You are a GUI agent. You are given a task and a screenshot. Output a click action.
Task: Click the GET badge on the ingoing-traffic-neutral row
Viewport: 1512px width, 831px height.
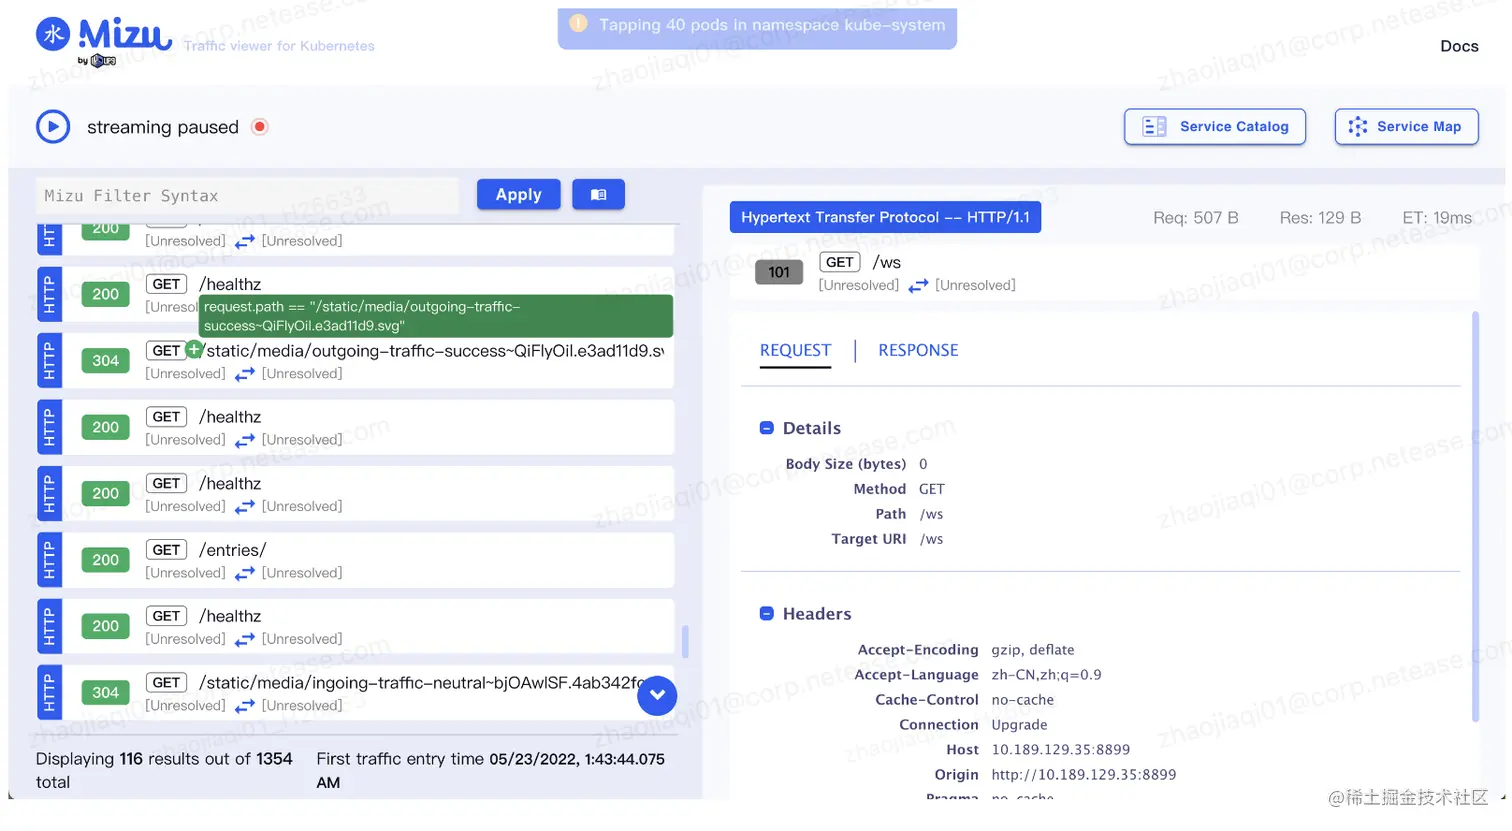[166, 683]
